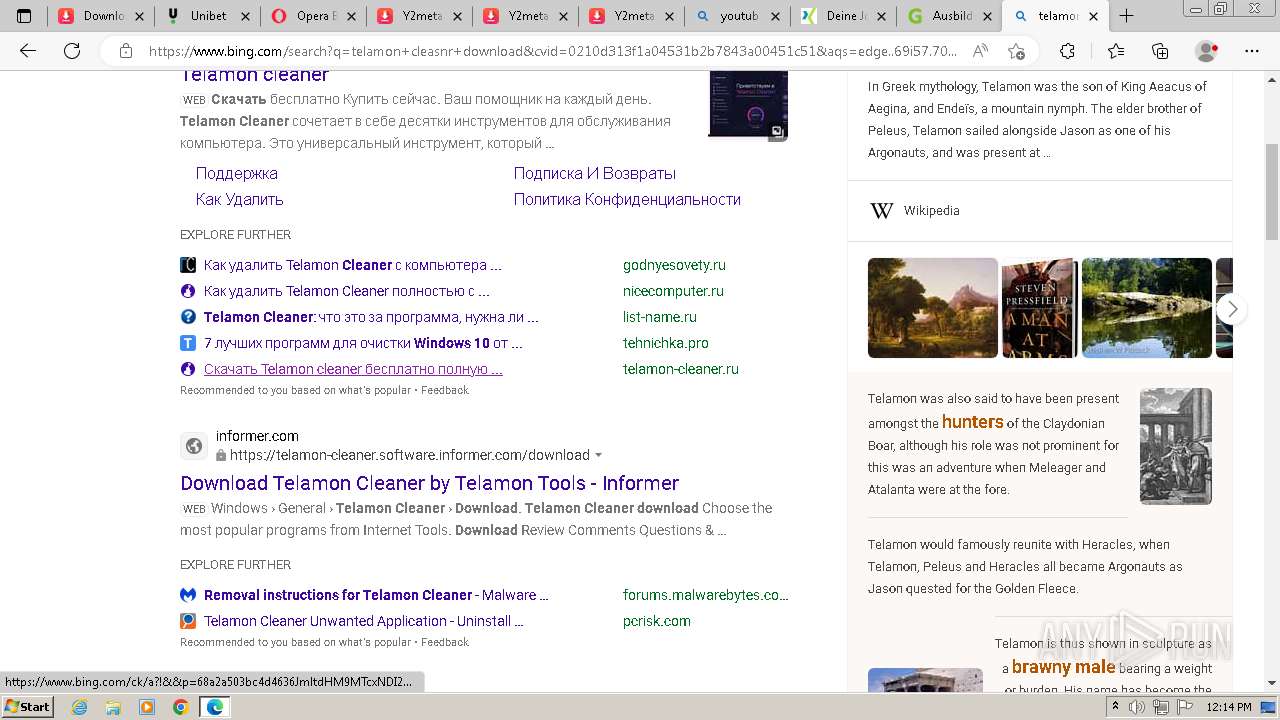This screenshot has width=1280, height=720.
Task: Click pcrisk.com domain text
Action: point(657,621)
